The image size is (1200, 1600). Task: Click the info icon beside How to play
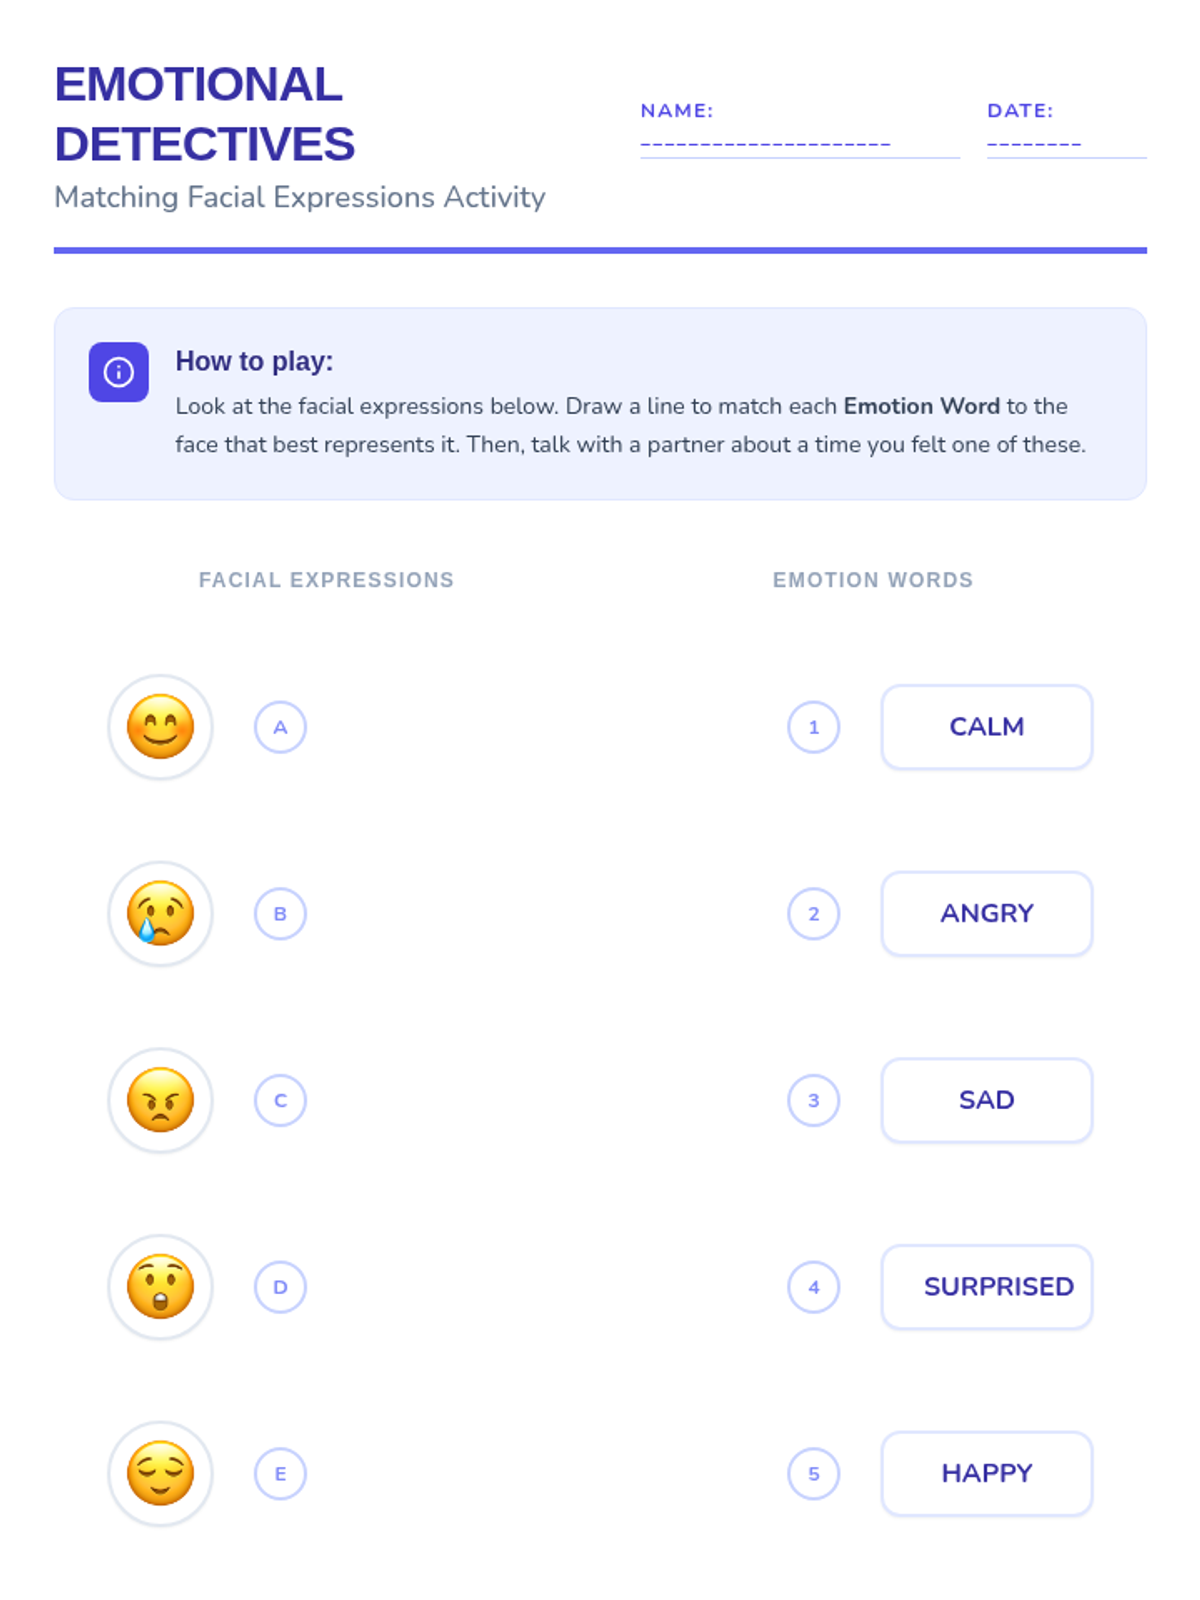[119, 372]
